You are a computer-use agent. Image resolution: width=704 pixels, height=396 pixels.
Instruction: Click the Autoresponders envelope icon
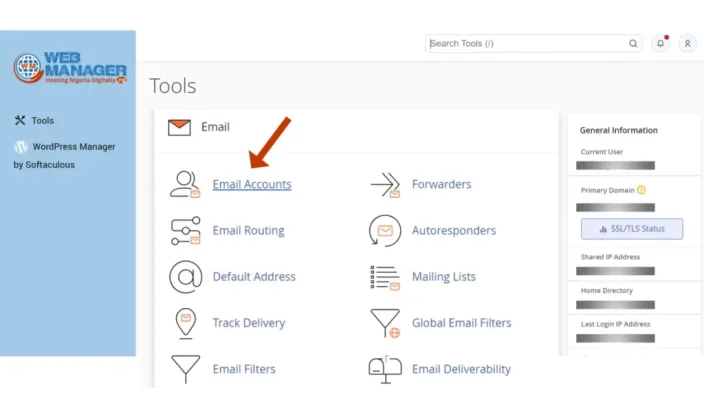coord(385,231)
